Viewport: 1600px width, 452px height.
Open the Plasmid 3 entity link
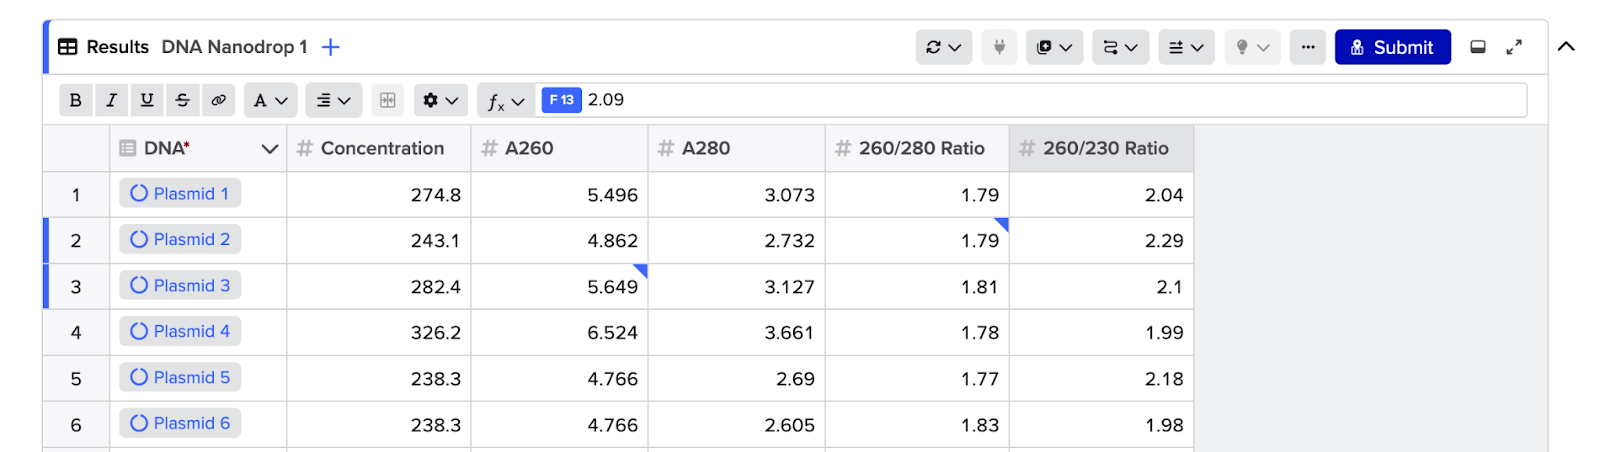tap(180, 286)
